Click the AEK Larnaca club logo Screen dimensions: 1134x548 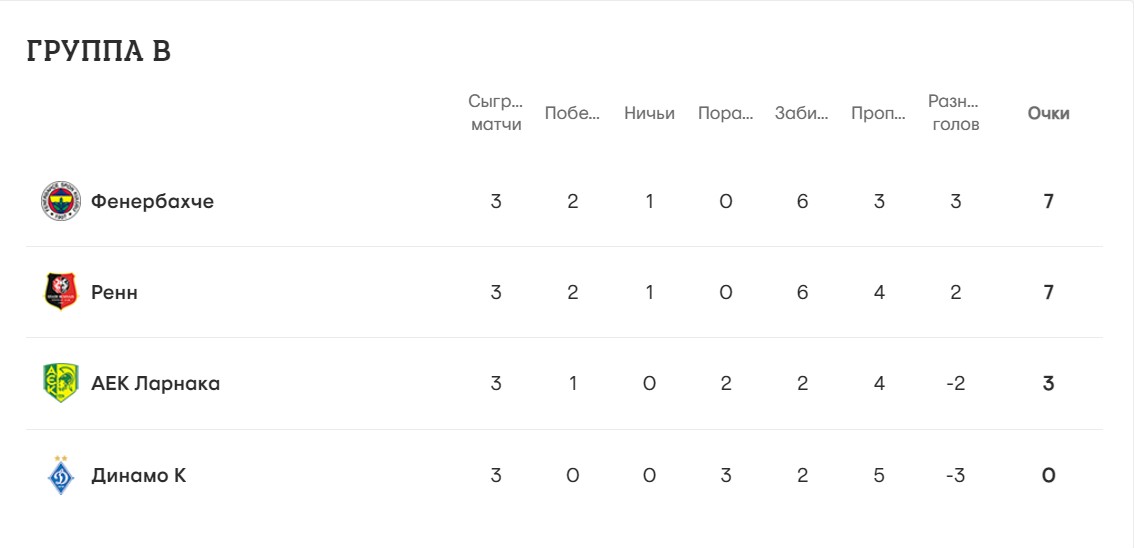pyautogui.click(x=60, y=383)
